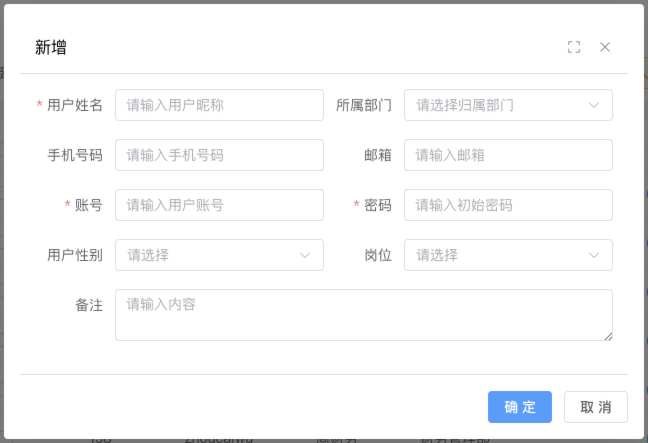Select the 邮箱 input field

tap(508, 155)
